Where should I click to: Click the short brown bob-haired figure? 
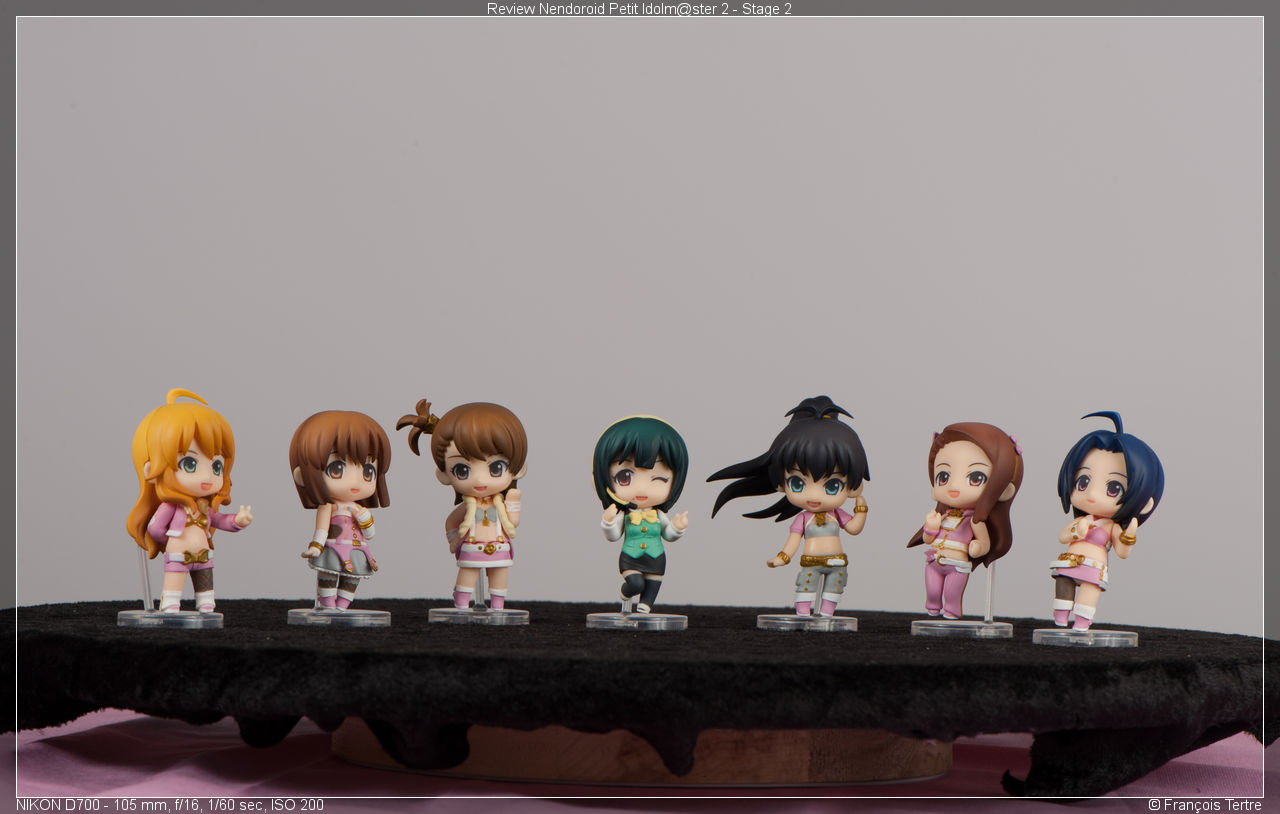coord(340,510)
